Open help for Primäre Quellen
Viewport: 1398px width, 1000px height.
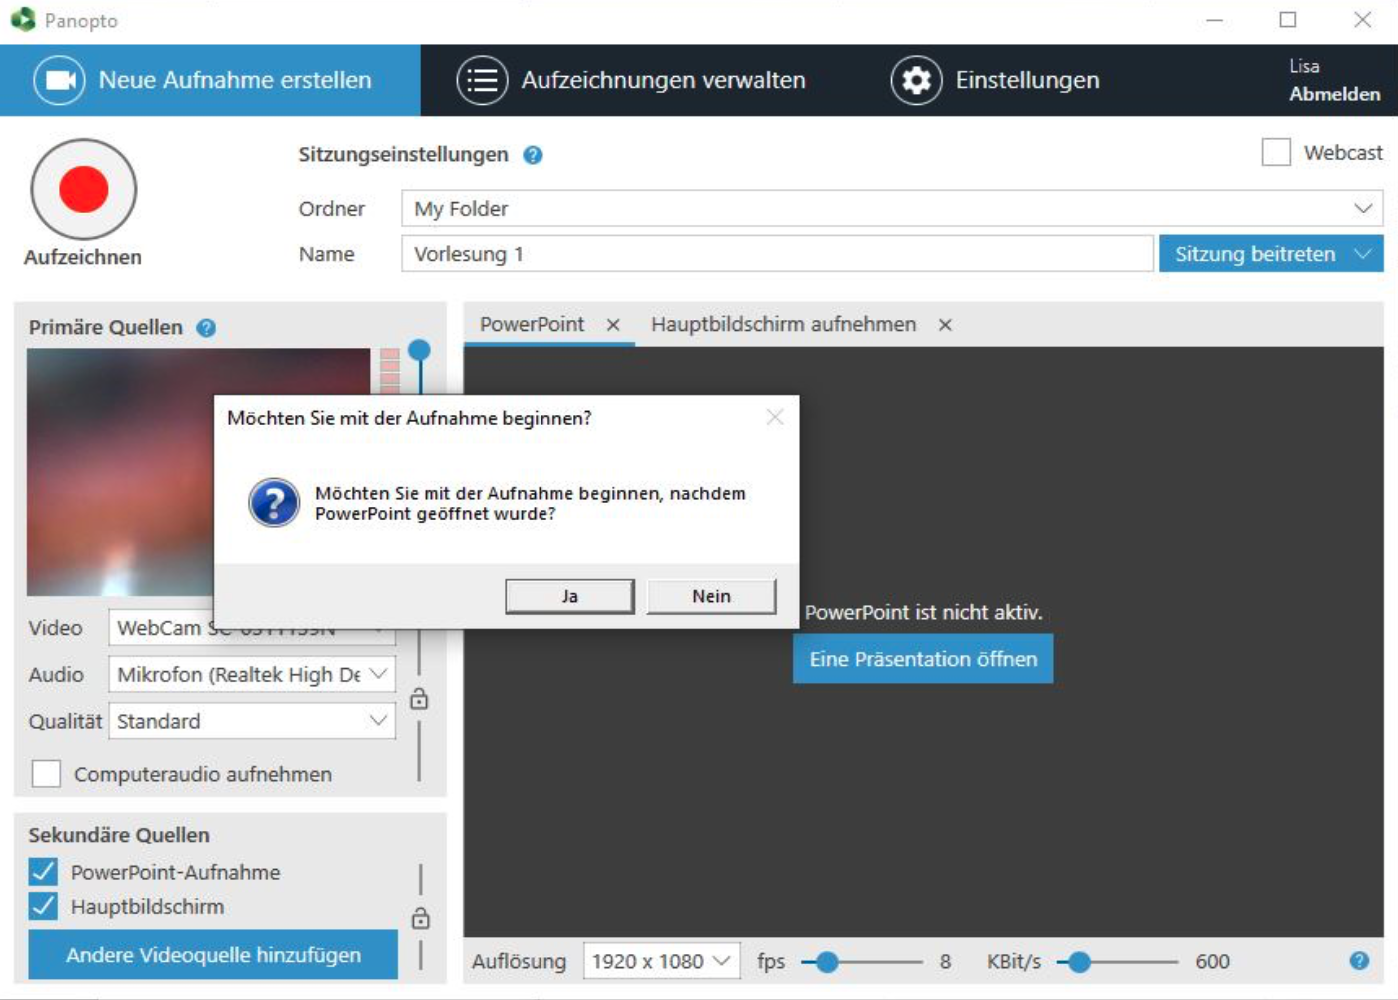coord(206,328)
